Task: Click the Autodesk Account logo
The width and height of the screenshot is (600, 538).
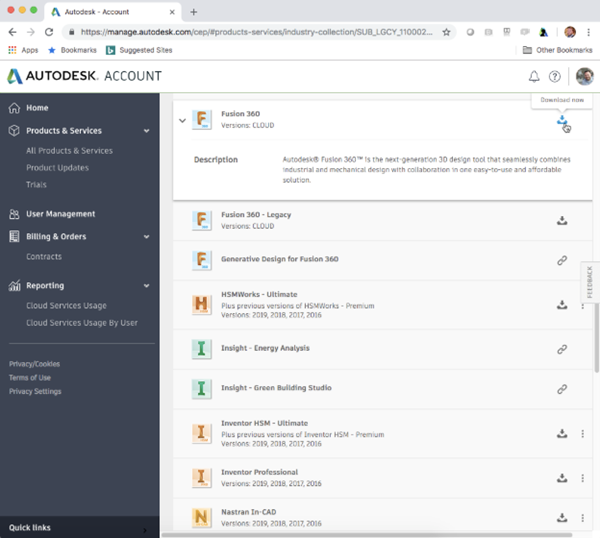Action: [x=84, y=76]
